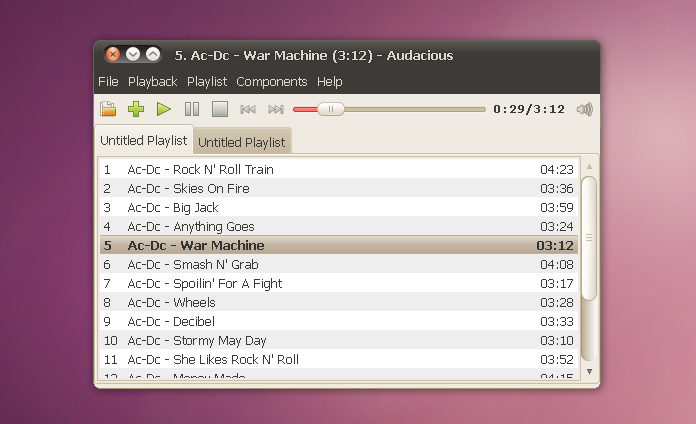Image resolution: width=696 pixels, height=424 pixels.
Task: Select track Ac-Dc - She Likes Rock N' Roll
Action: point(339,360)
